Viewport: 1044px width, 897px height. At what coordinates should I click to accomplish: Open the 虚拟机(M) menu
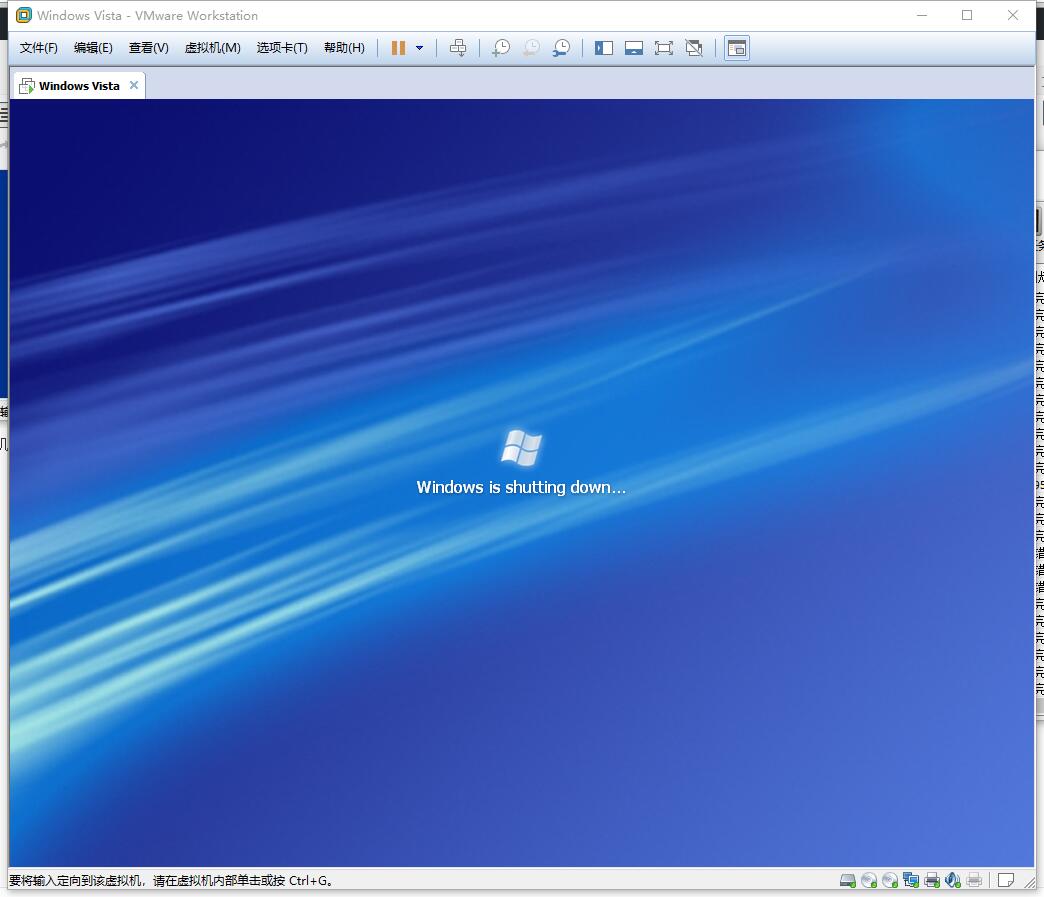[x=212, y=48]
